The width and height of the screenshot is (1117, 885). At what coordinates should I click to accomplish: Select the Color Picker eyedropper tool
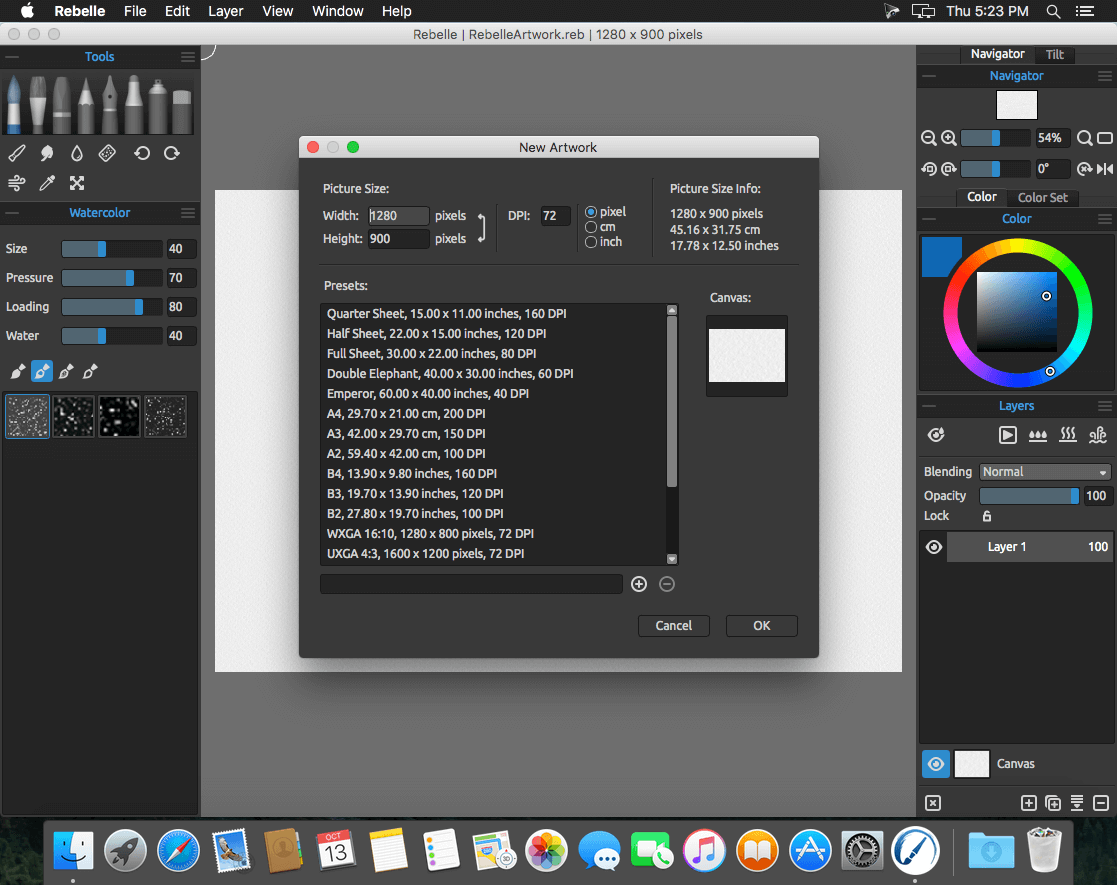pyautogui.click(x=47, y=183)
